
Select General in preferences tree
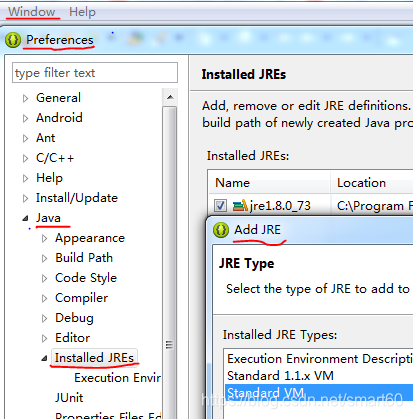pyautogui.click(x=58, y=98)
